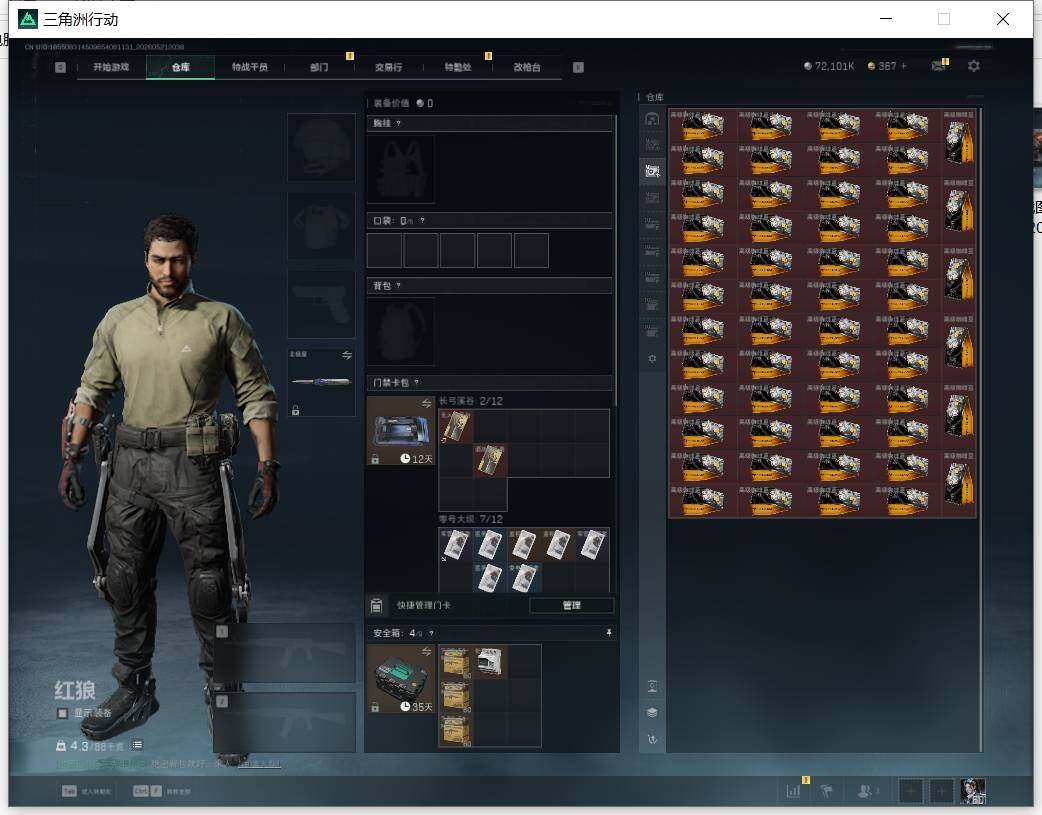The height and width of the screenshot is (815, 1042).
Task: Select the top ammo box in safe box
Action: (x=456, y=661)
